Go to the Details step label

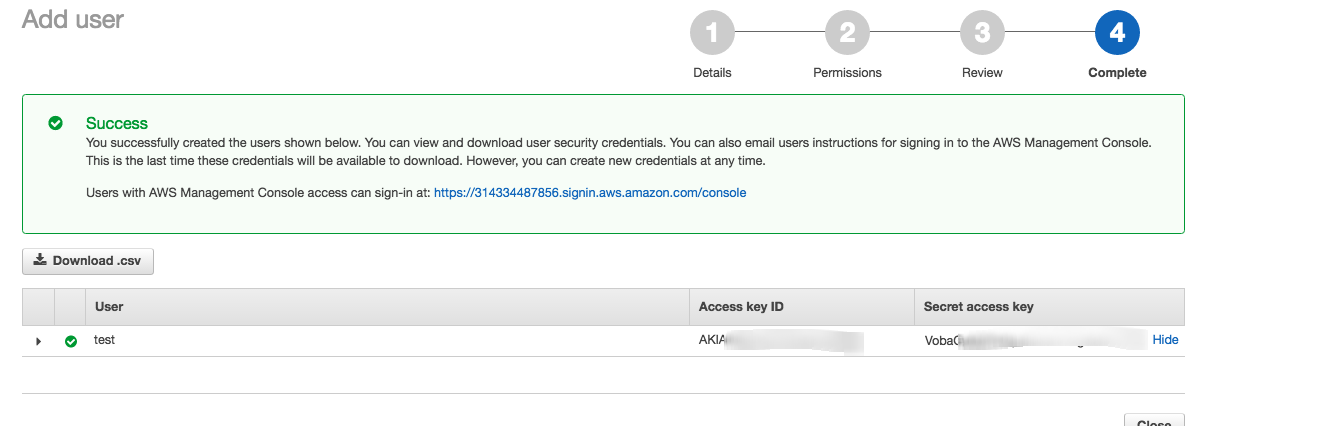(x=712, y=73)
